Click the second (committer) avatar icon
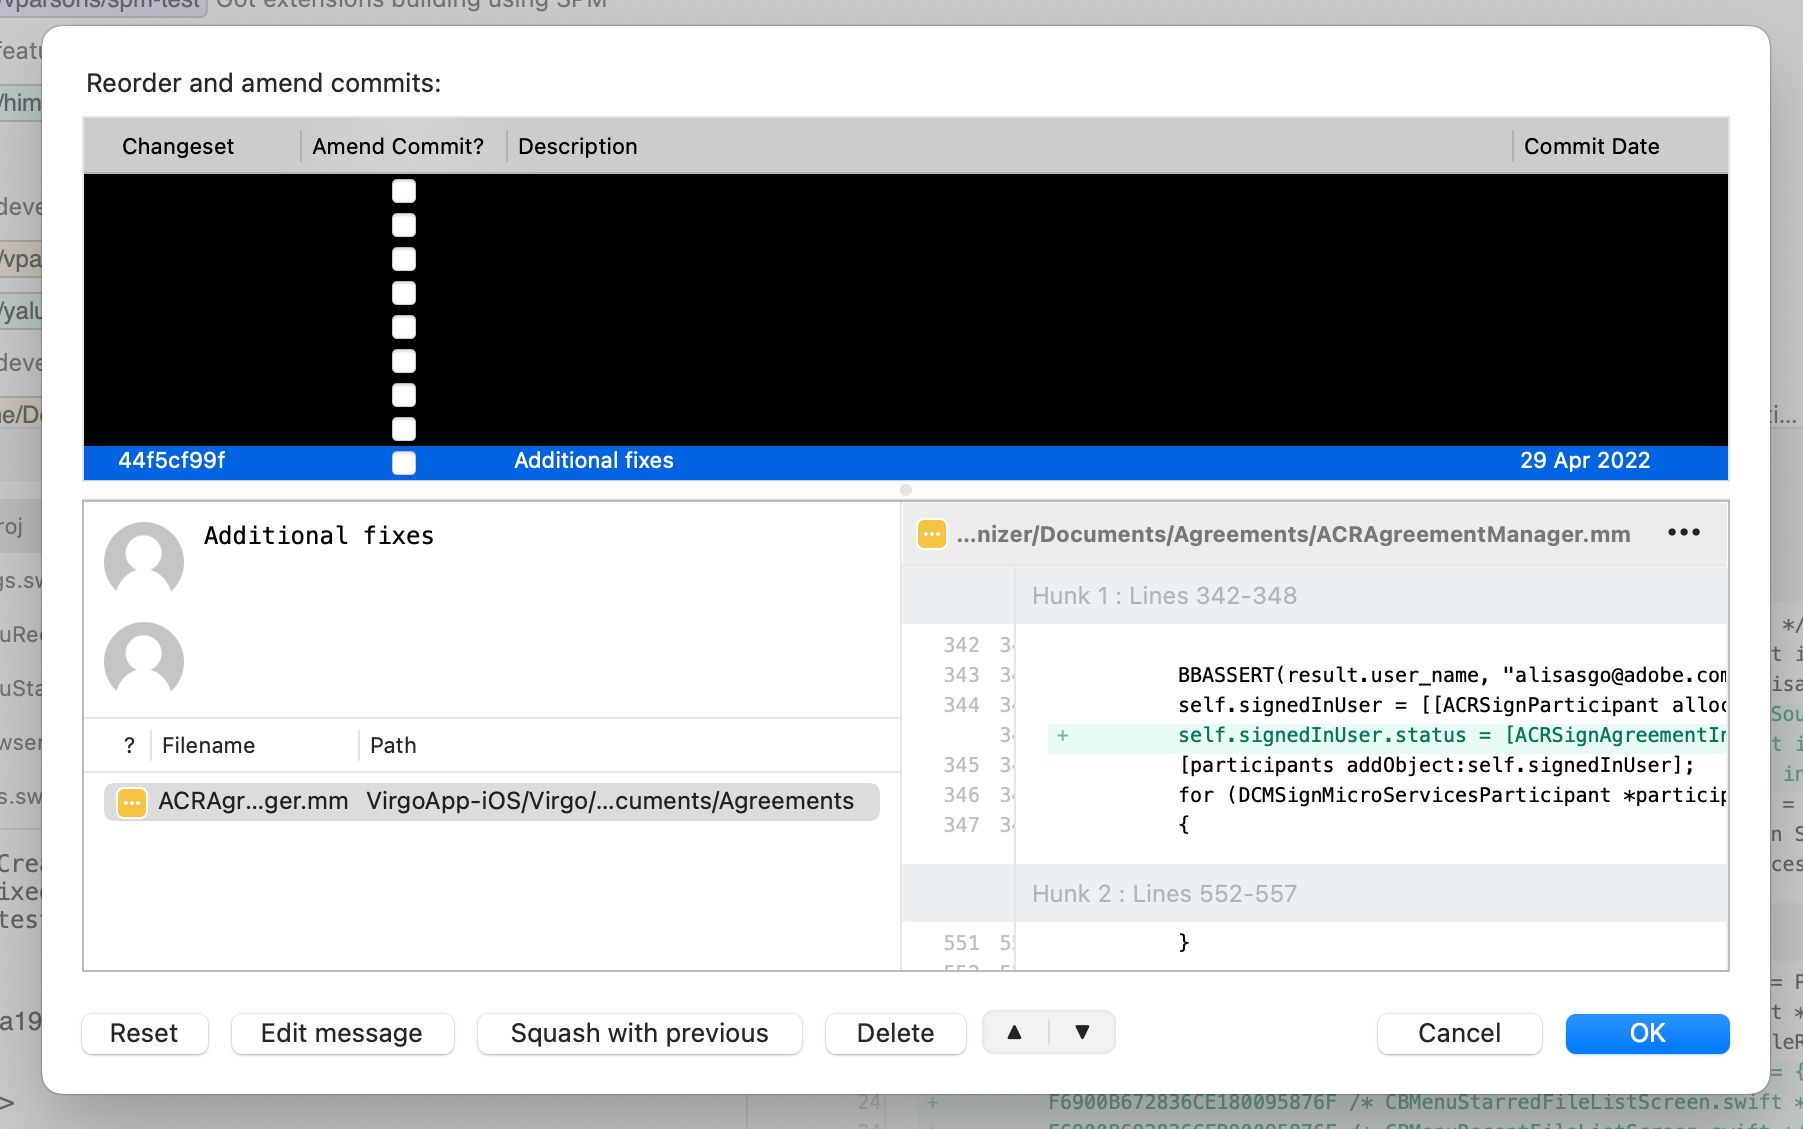1803x1129 pixels. (x=144, y=660)
